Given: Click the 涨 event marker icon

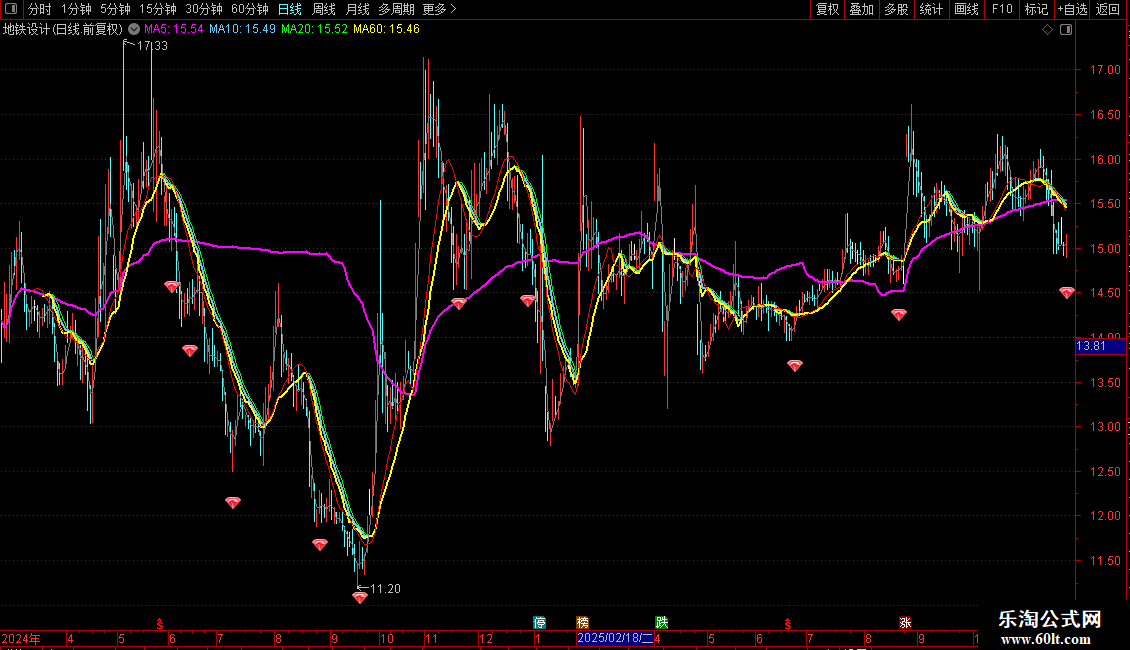Looking at the screenshot, I should click(x=905, y=622).
